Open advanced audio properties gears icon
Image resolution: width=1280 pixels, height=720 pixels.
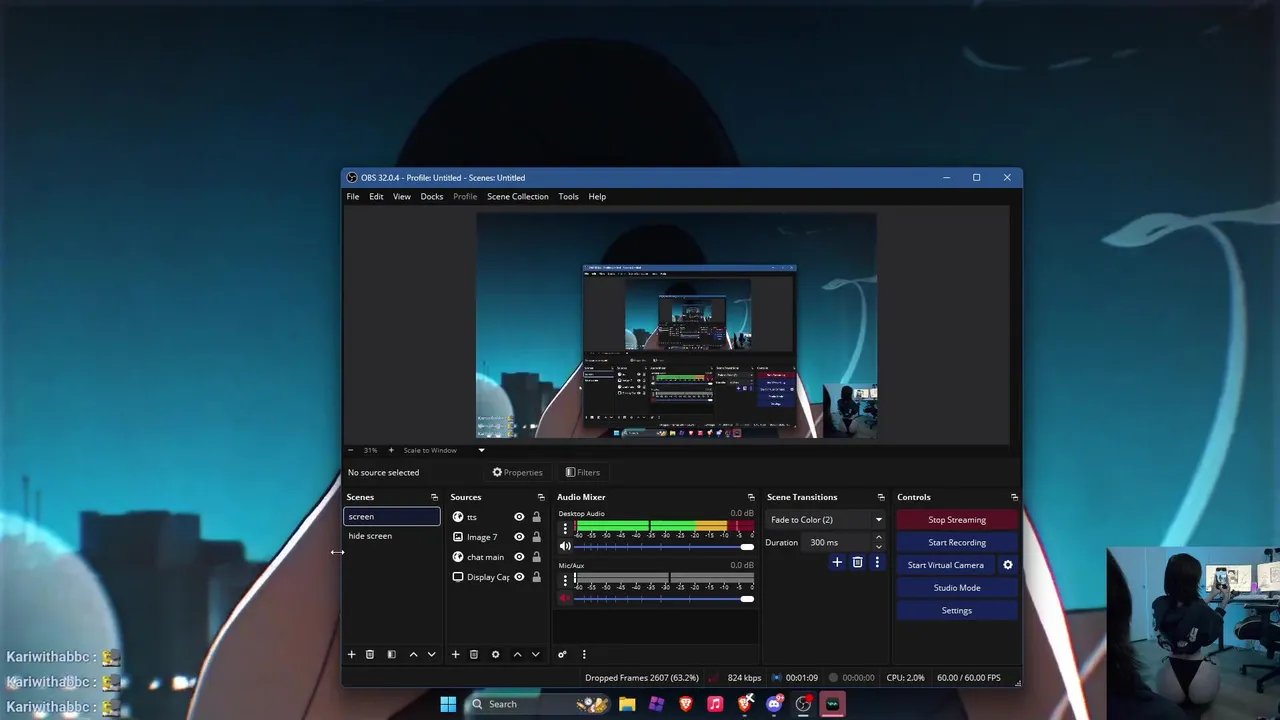(562, 654)
